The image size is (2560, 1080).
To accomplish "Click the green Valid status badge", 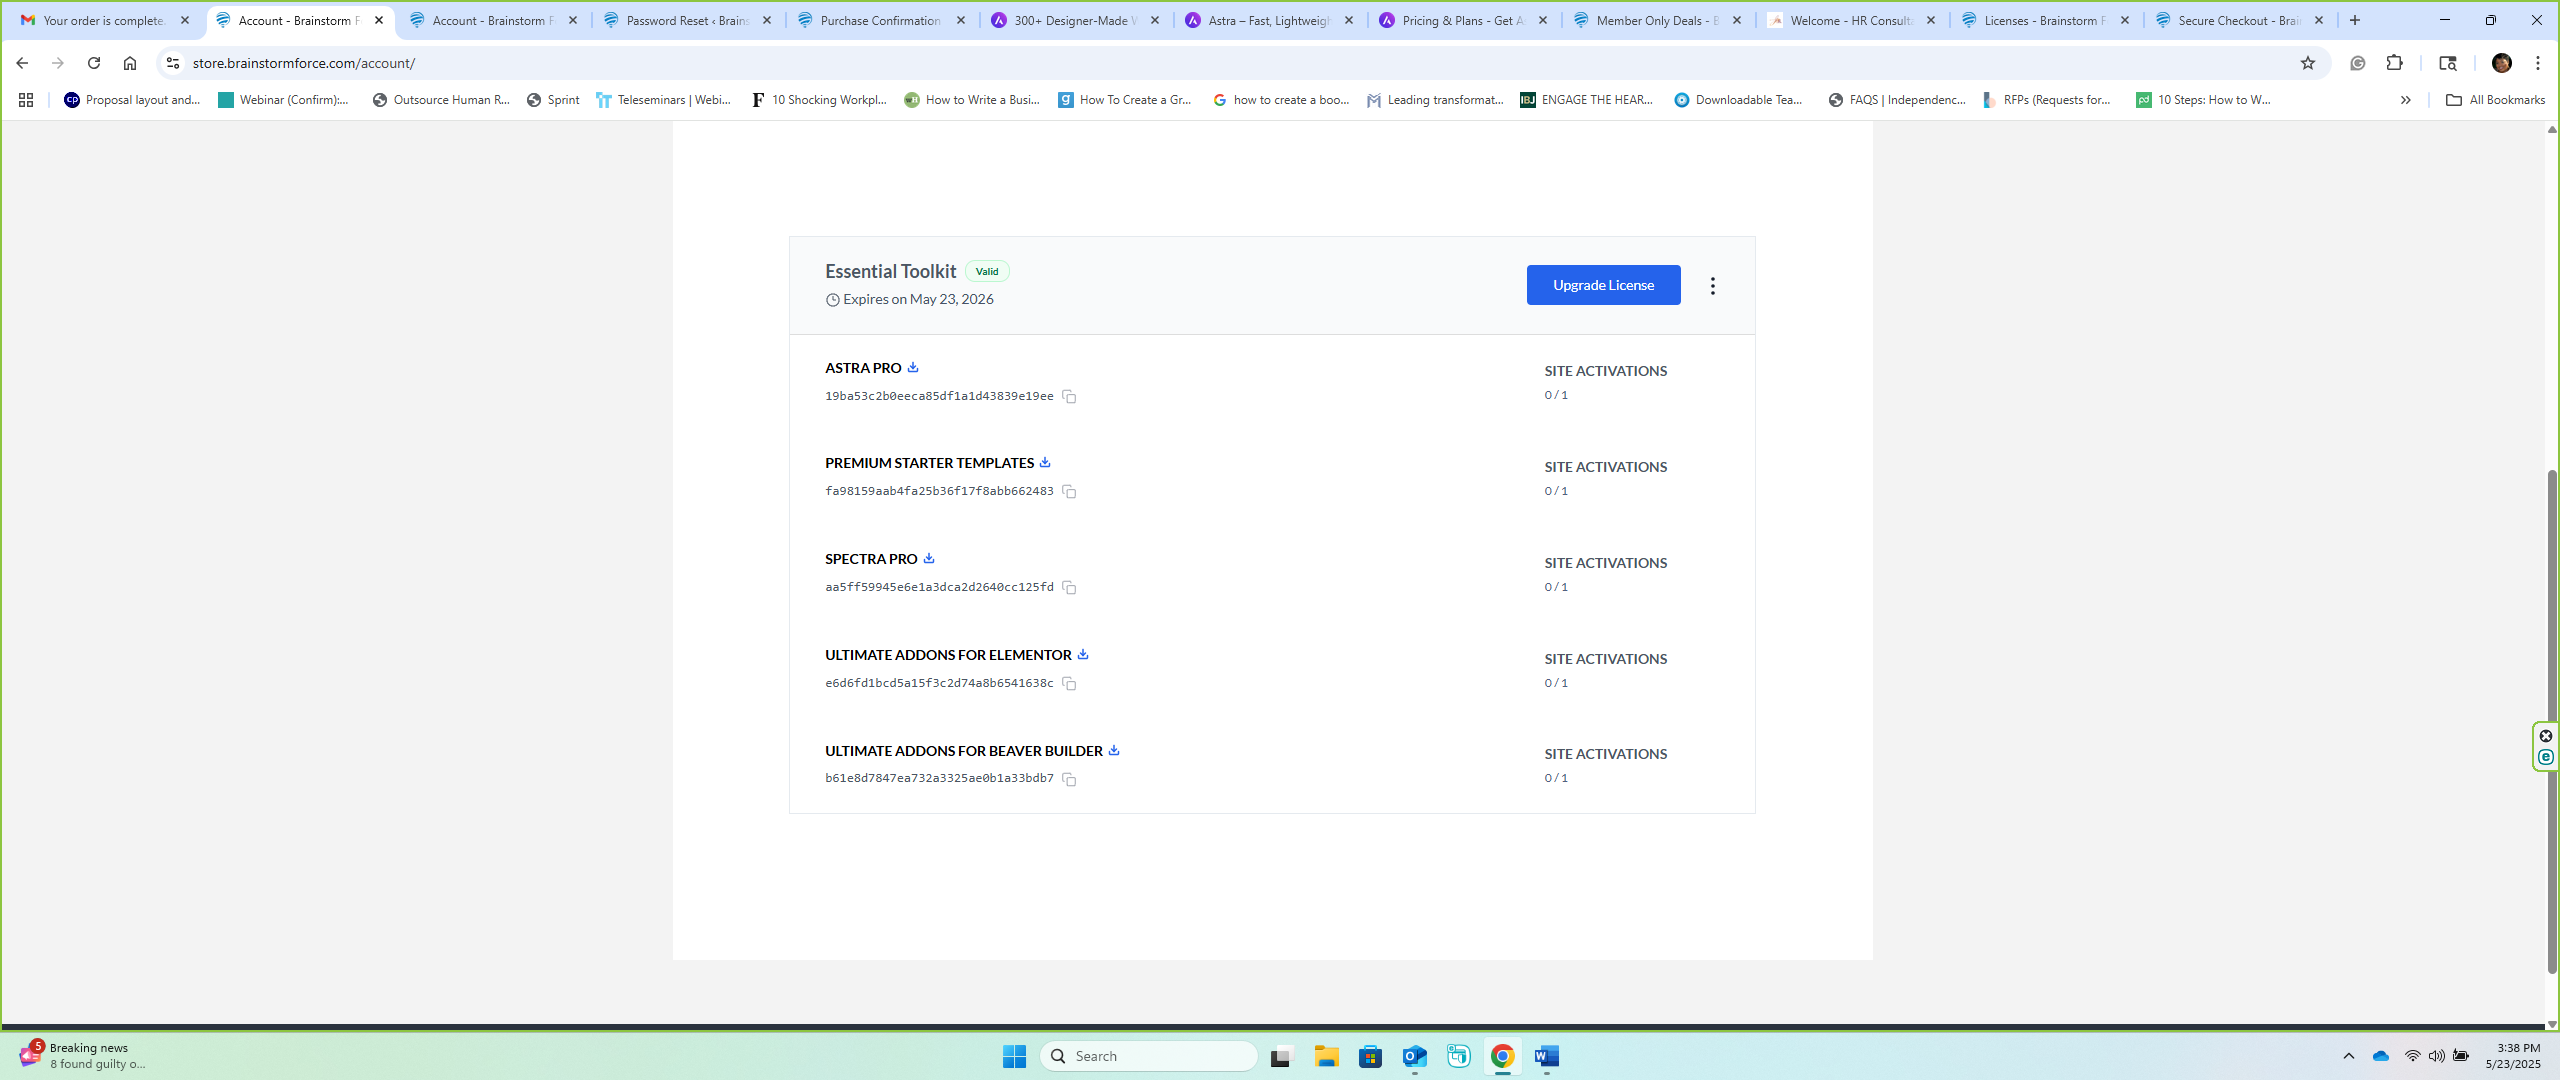I will (x=987, y=271).
